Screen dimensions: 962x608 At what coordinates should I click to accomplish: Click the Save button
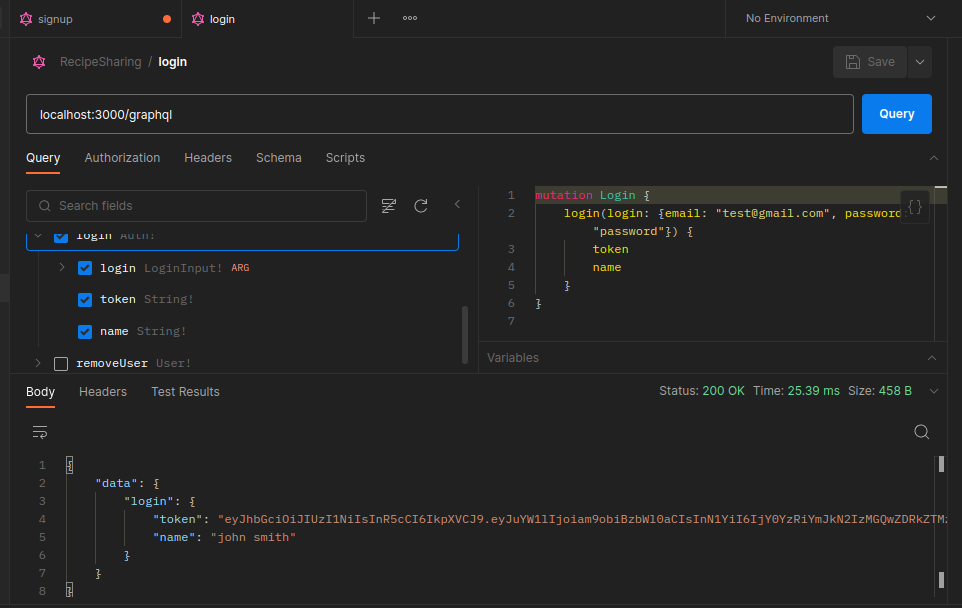(x=870, y=62)
